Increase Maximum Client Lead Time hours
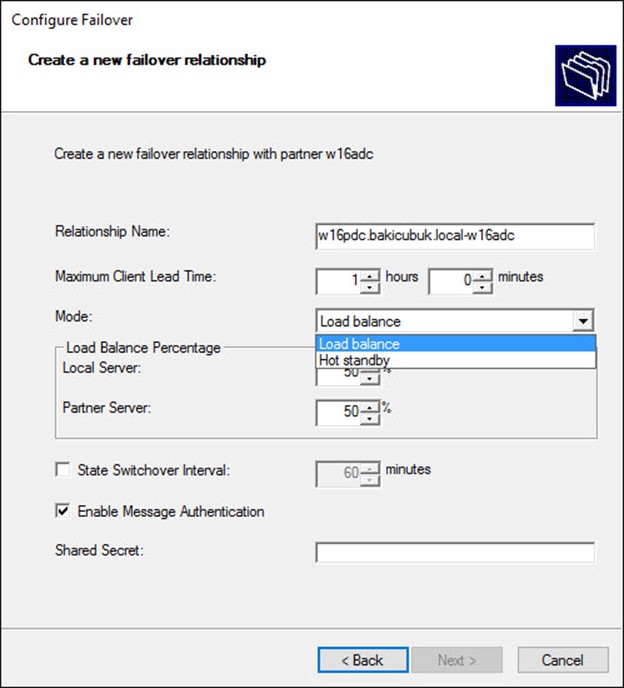 [370, 275]
